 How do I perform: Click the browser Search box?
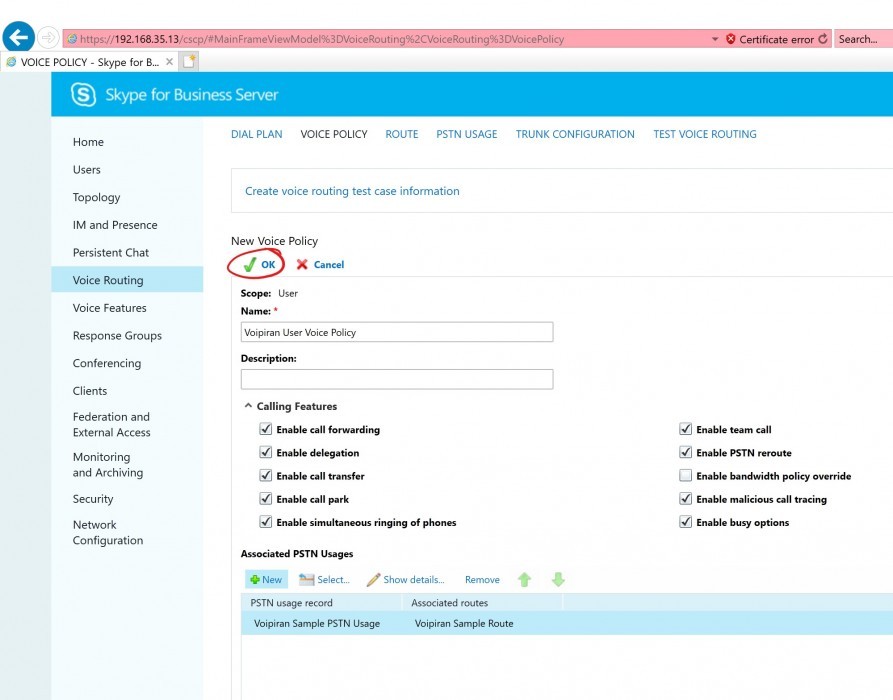[x=863, y=39]
